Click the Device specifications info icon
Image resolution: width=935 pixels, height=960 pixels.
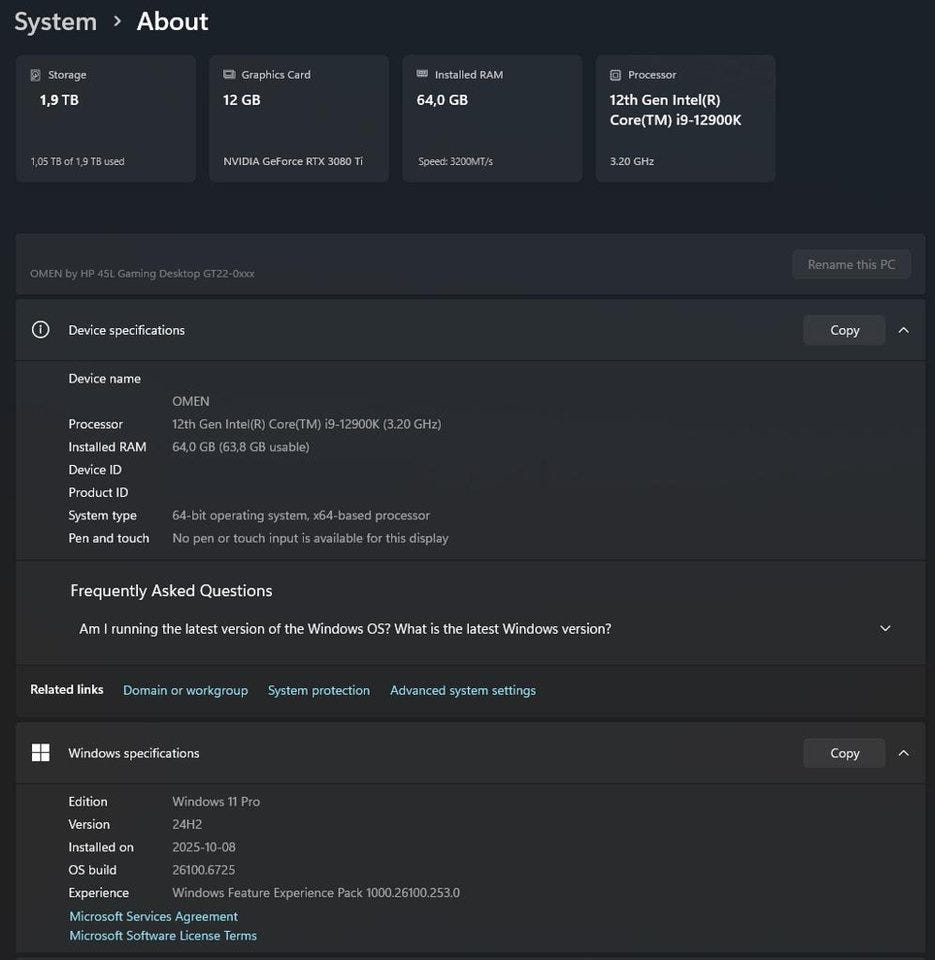(40, 330)
